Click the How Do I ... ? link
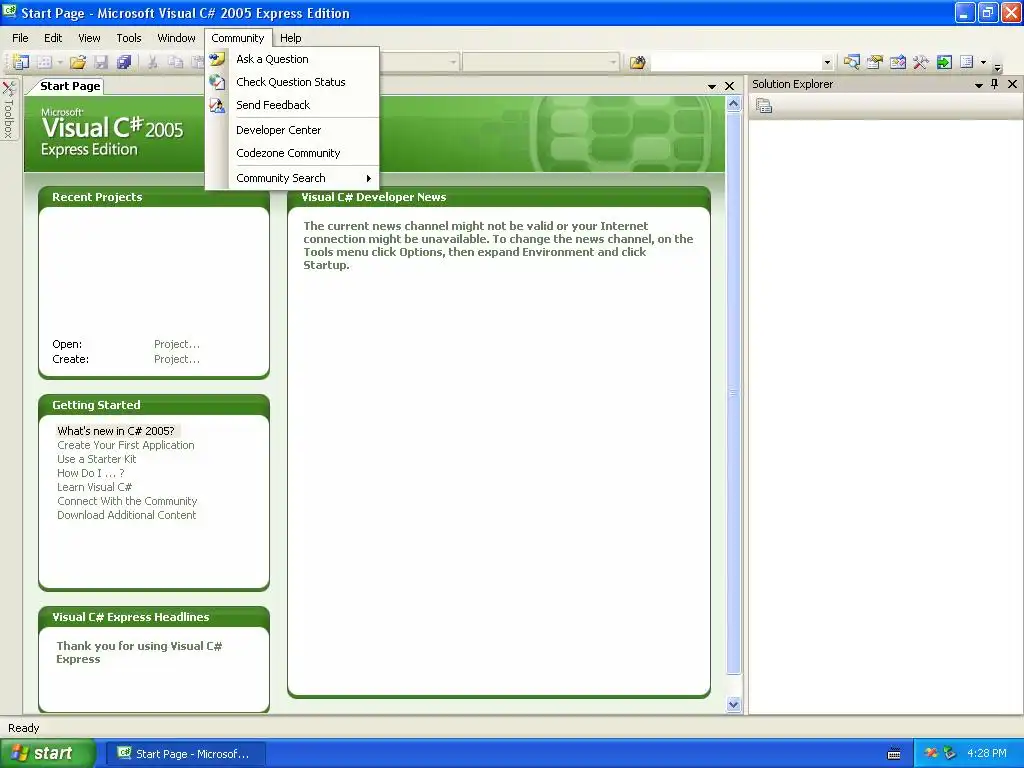The height and width of the screenshot is (768, 1024). (91, 473)
